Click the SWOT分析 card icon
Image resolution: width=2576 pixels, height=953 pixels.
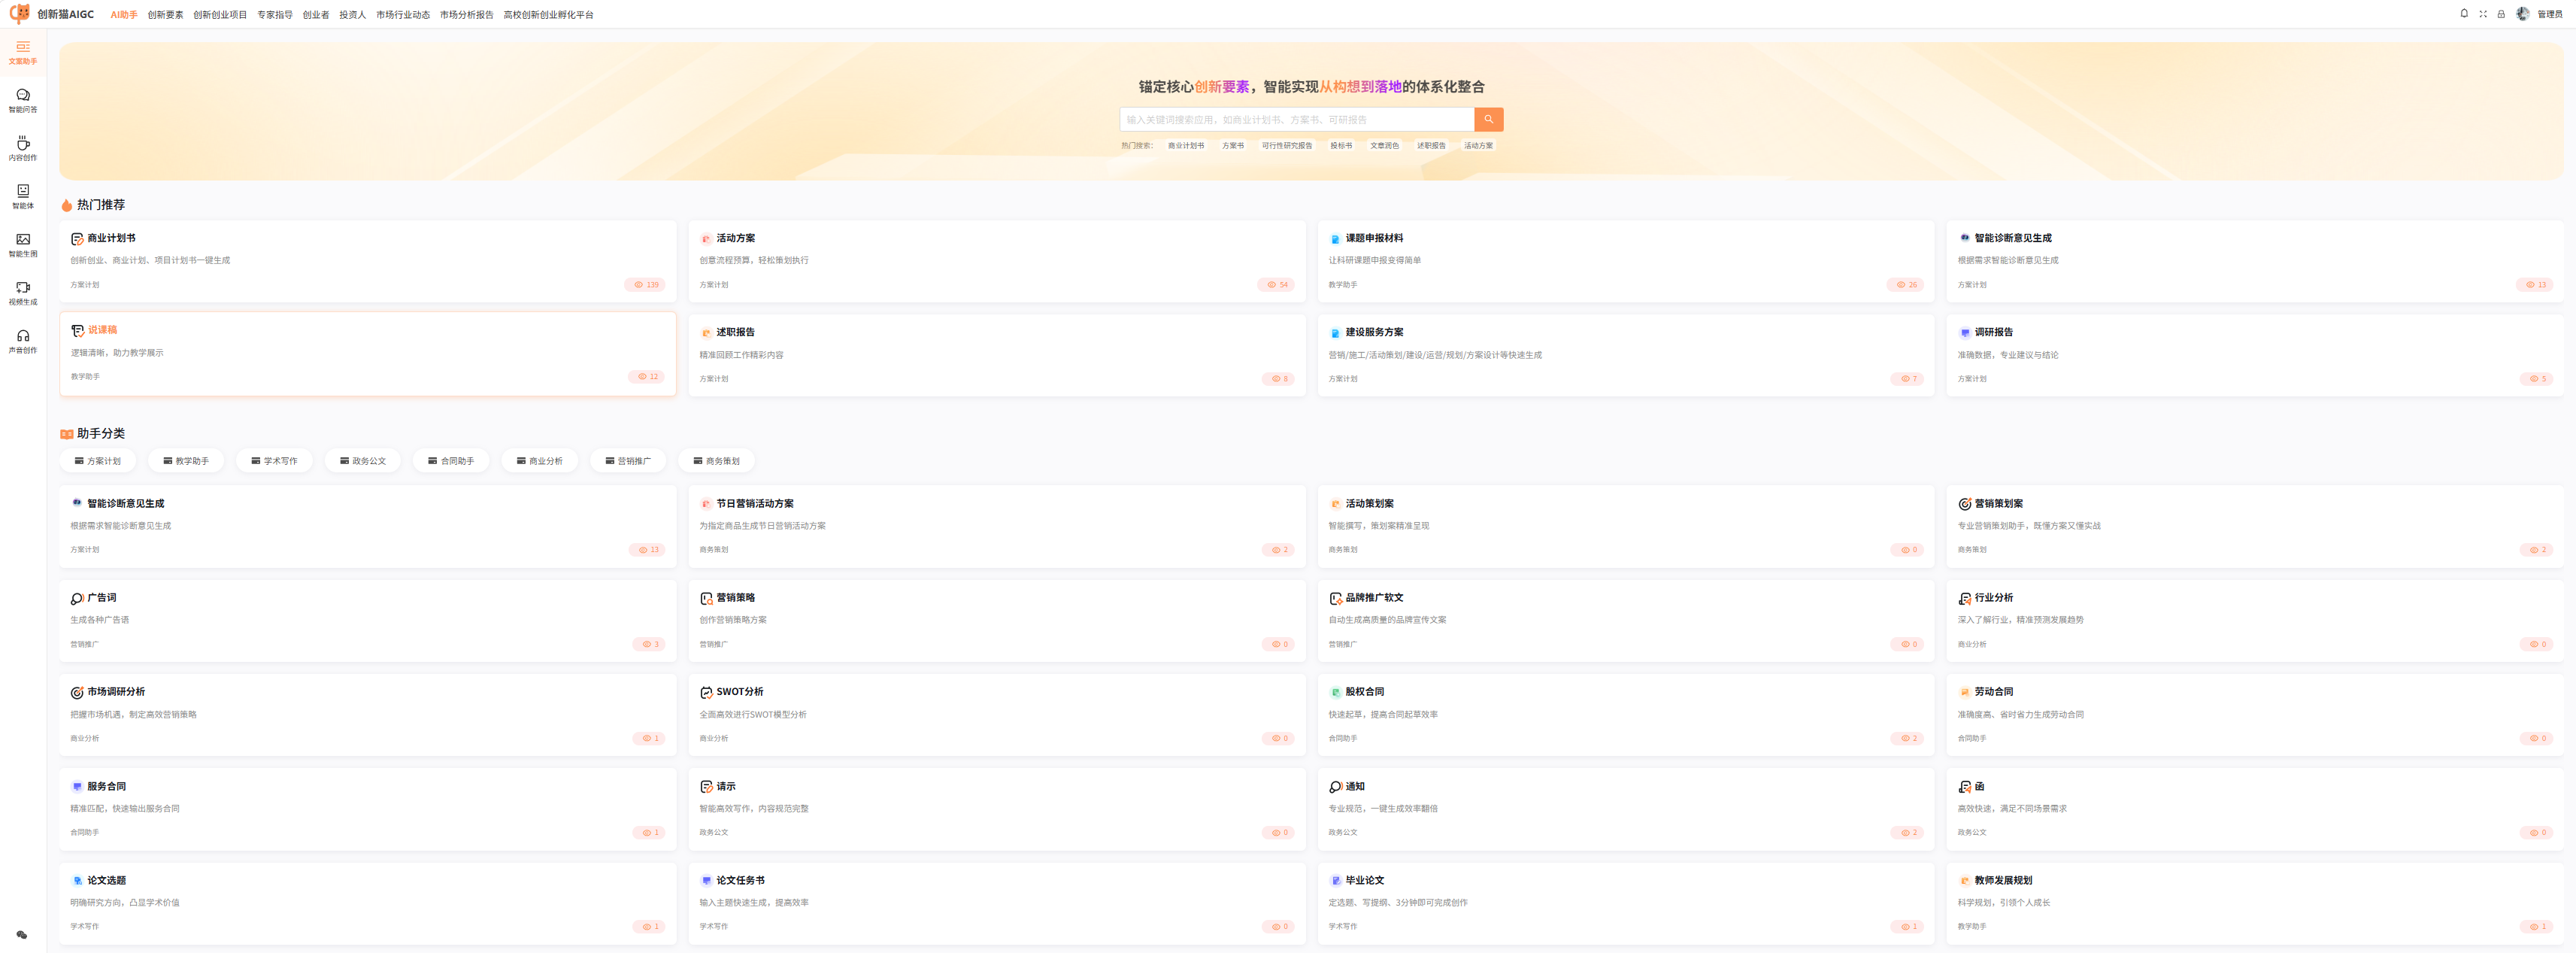click(706, 692)
